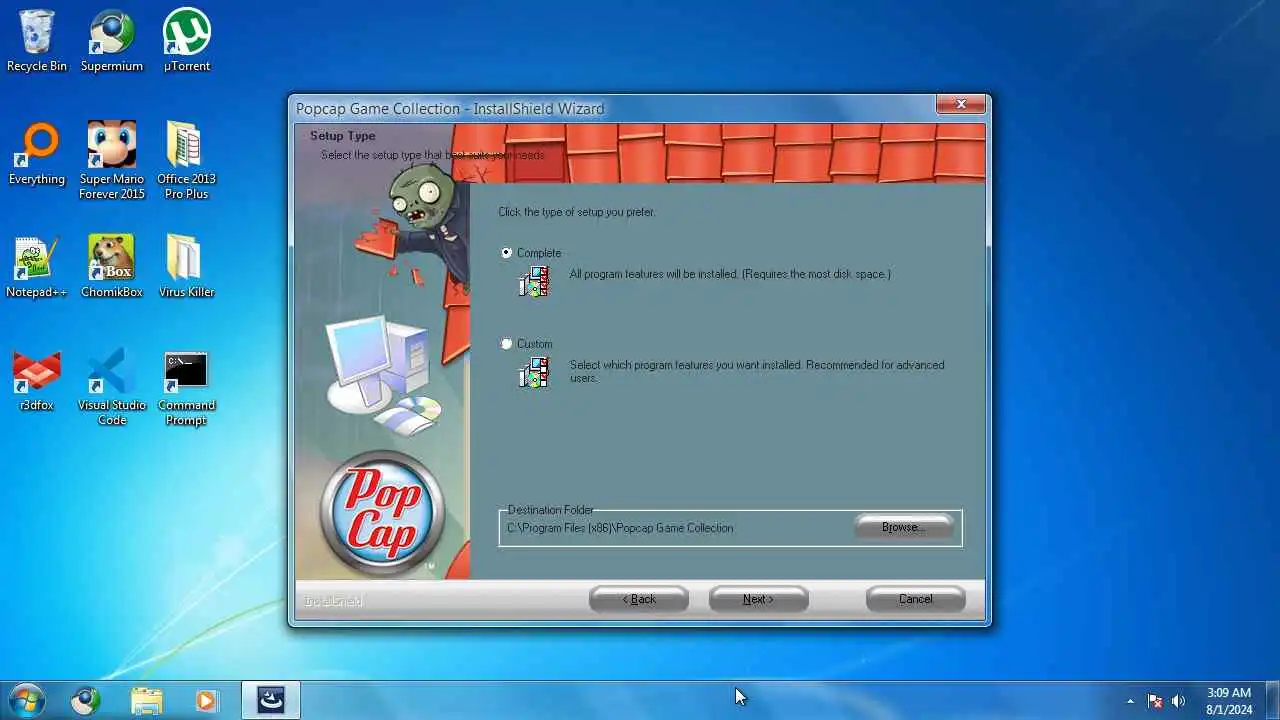Launch Notepad++ from the desktop

point(37,267)
